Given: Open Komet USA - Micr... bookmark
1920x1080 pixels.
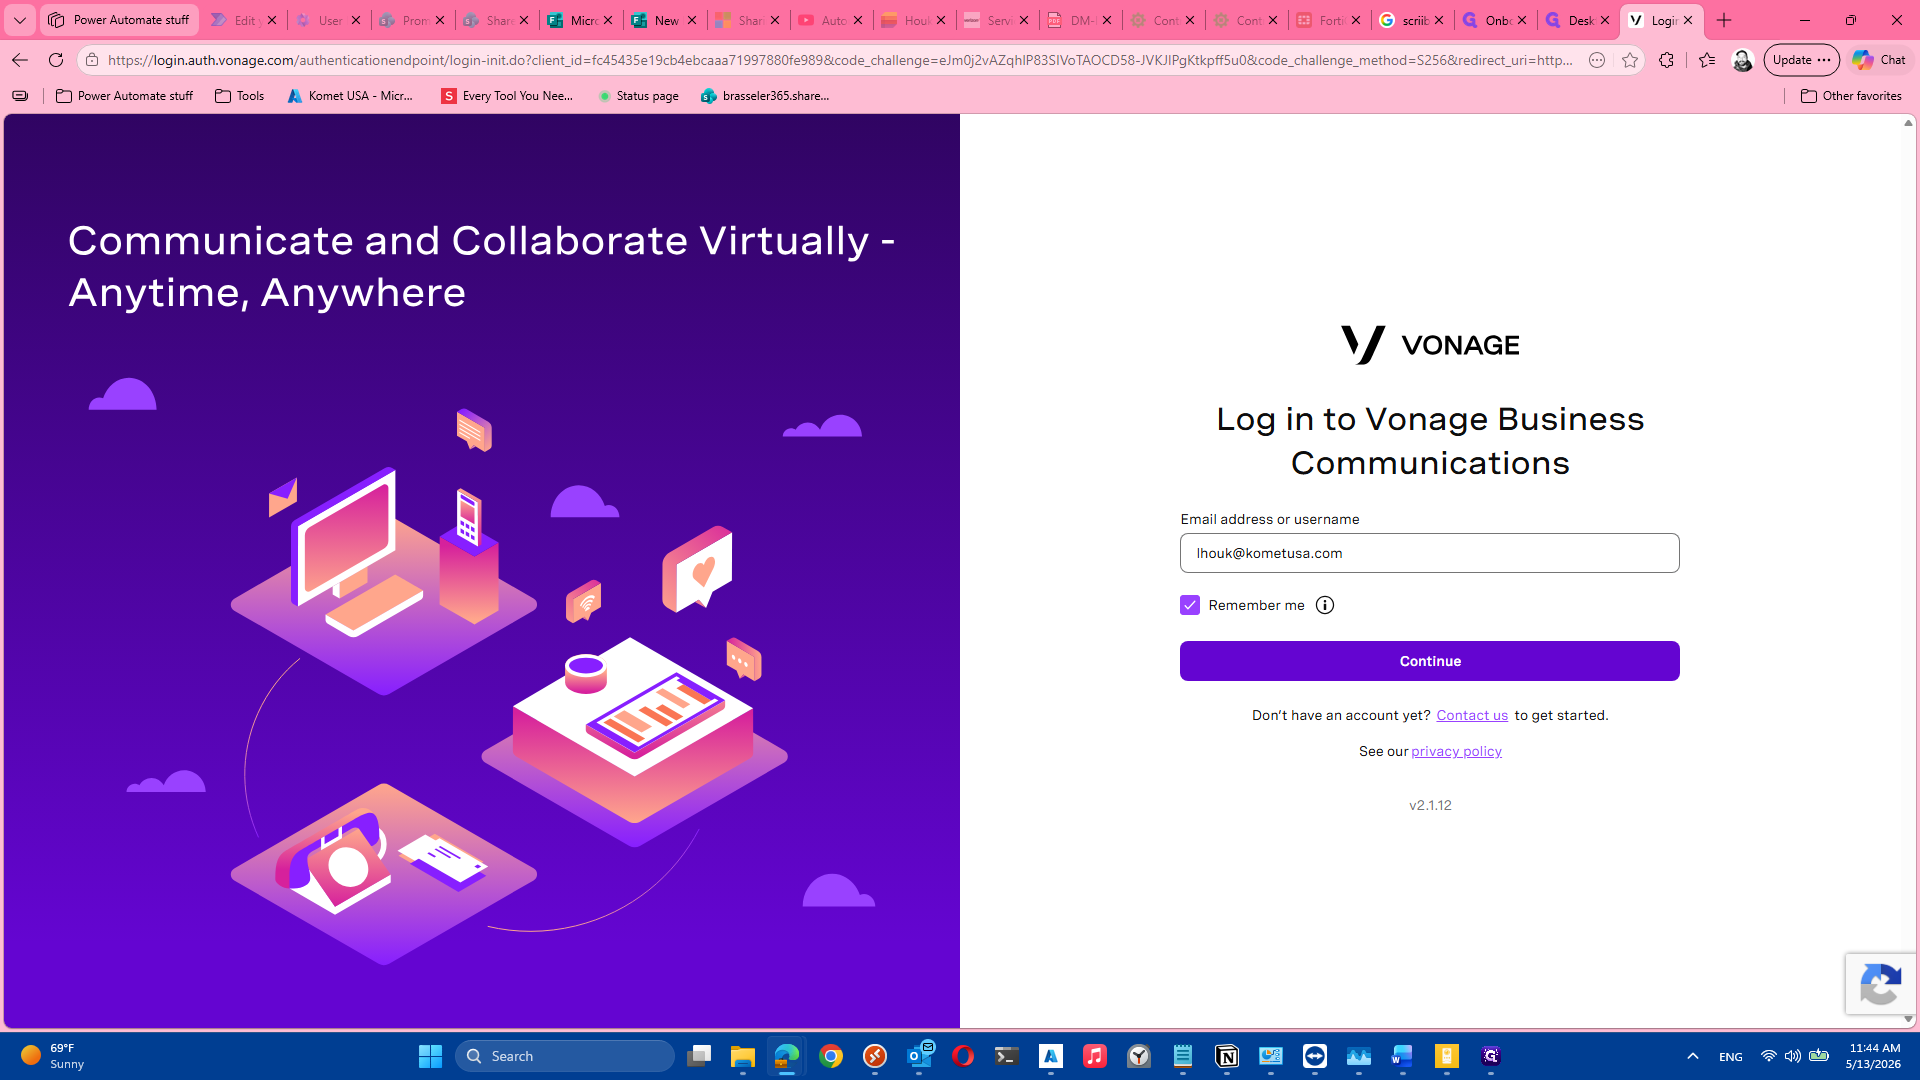Looking at the screenshot, I should [351, 96].
